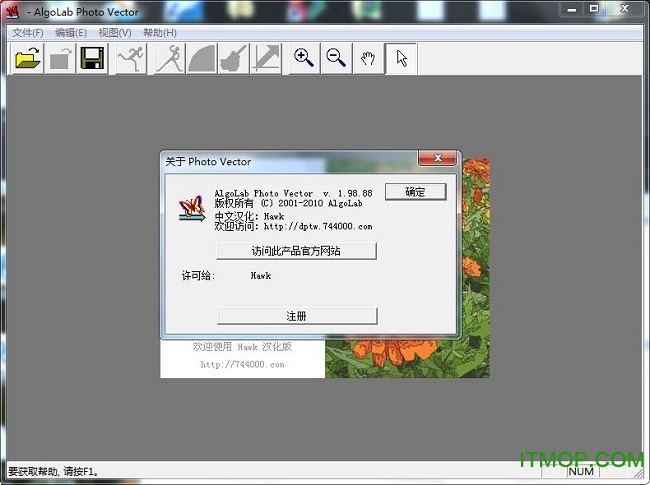Click the diagonal arrow scale icon
650x485 pixels.
pyautogui.click(x=266, y=58)
